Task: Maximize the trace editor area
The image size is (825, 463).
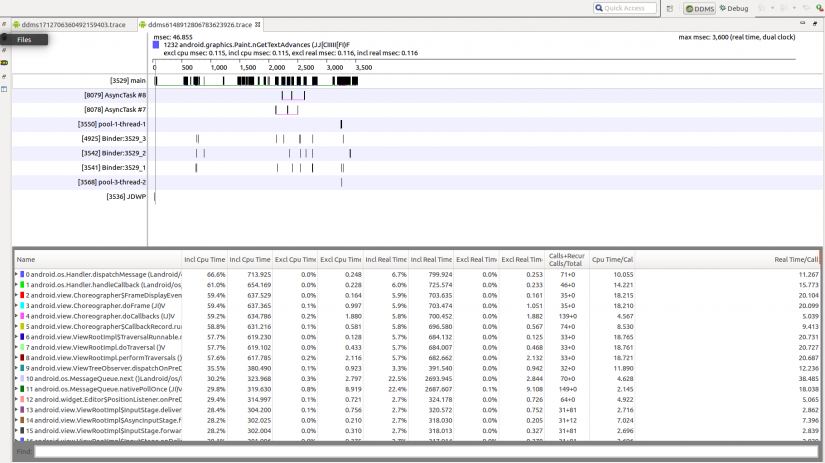Action: 815,23
